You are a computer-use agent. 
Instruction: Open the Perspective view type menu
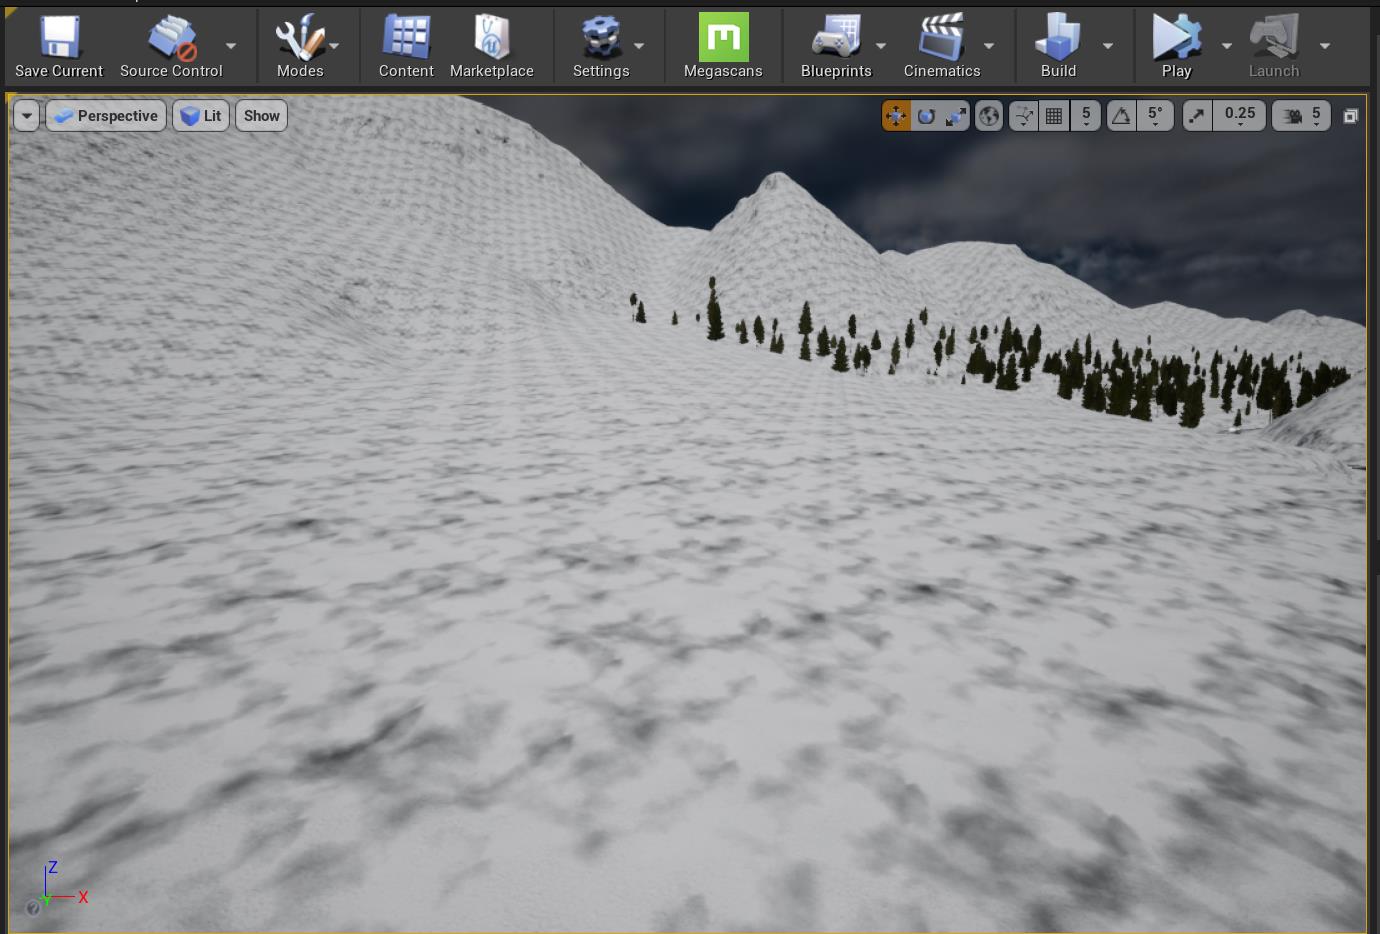point(106,116)
